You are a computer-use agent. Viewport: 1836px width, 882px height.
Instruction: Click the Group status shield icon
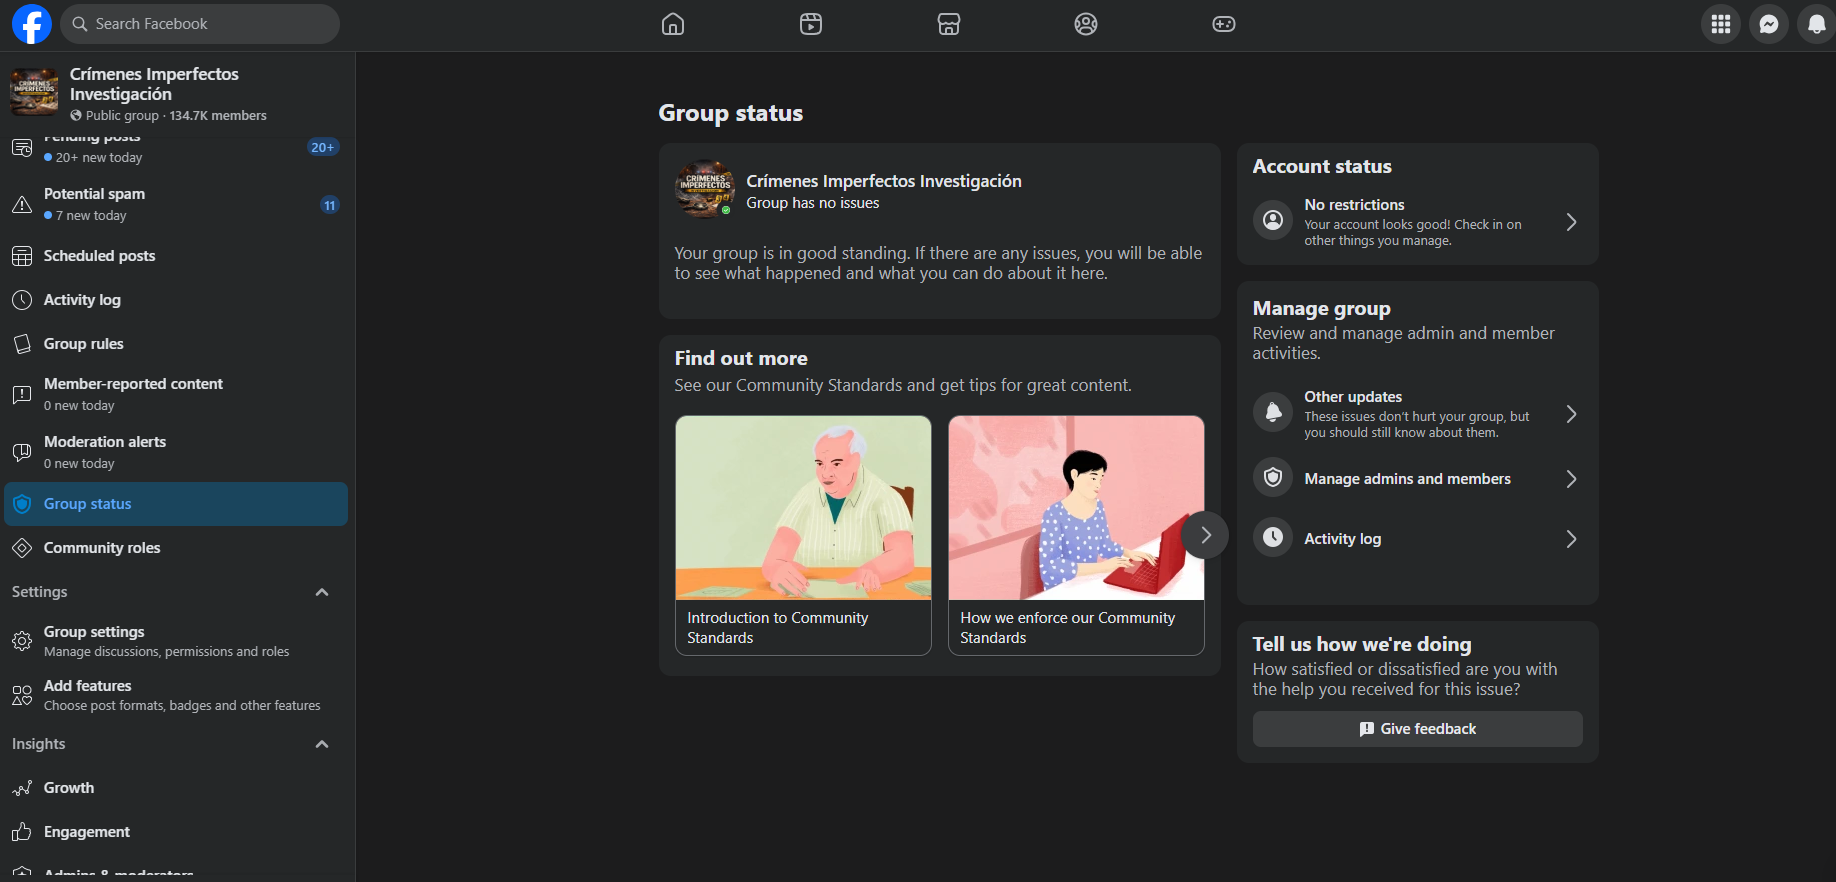(22, 504)
